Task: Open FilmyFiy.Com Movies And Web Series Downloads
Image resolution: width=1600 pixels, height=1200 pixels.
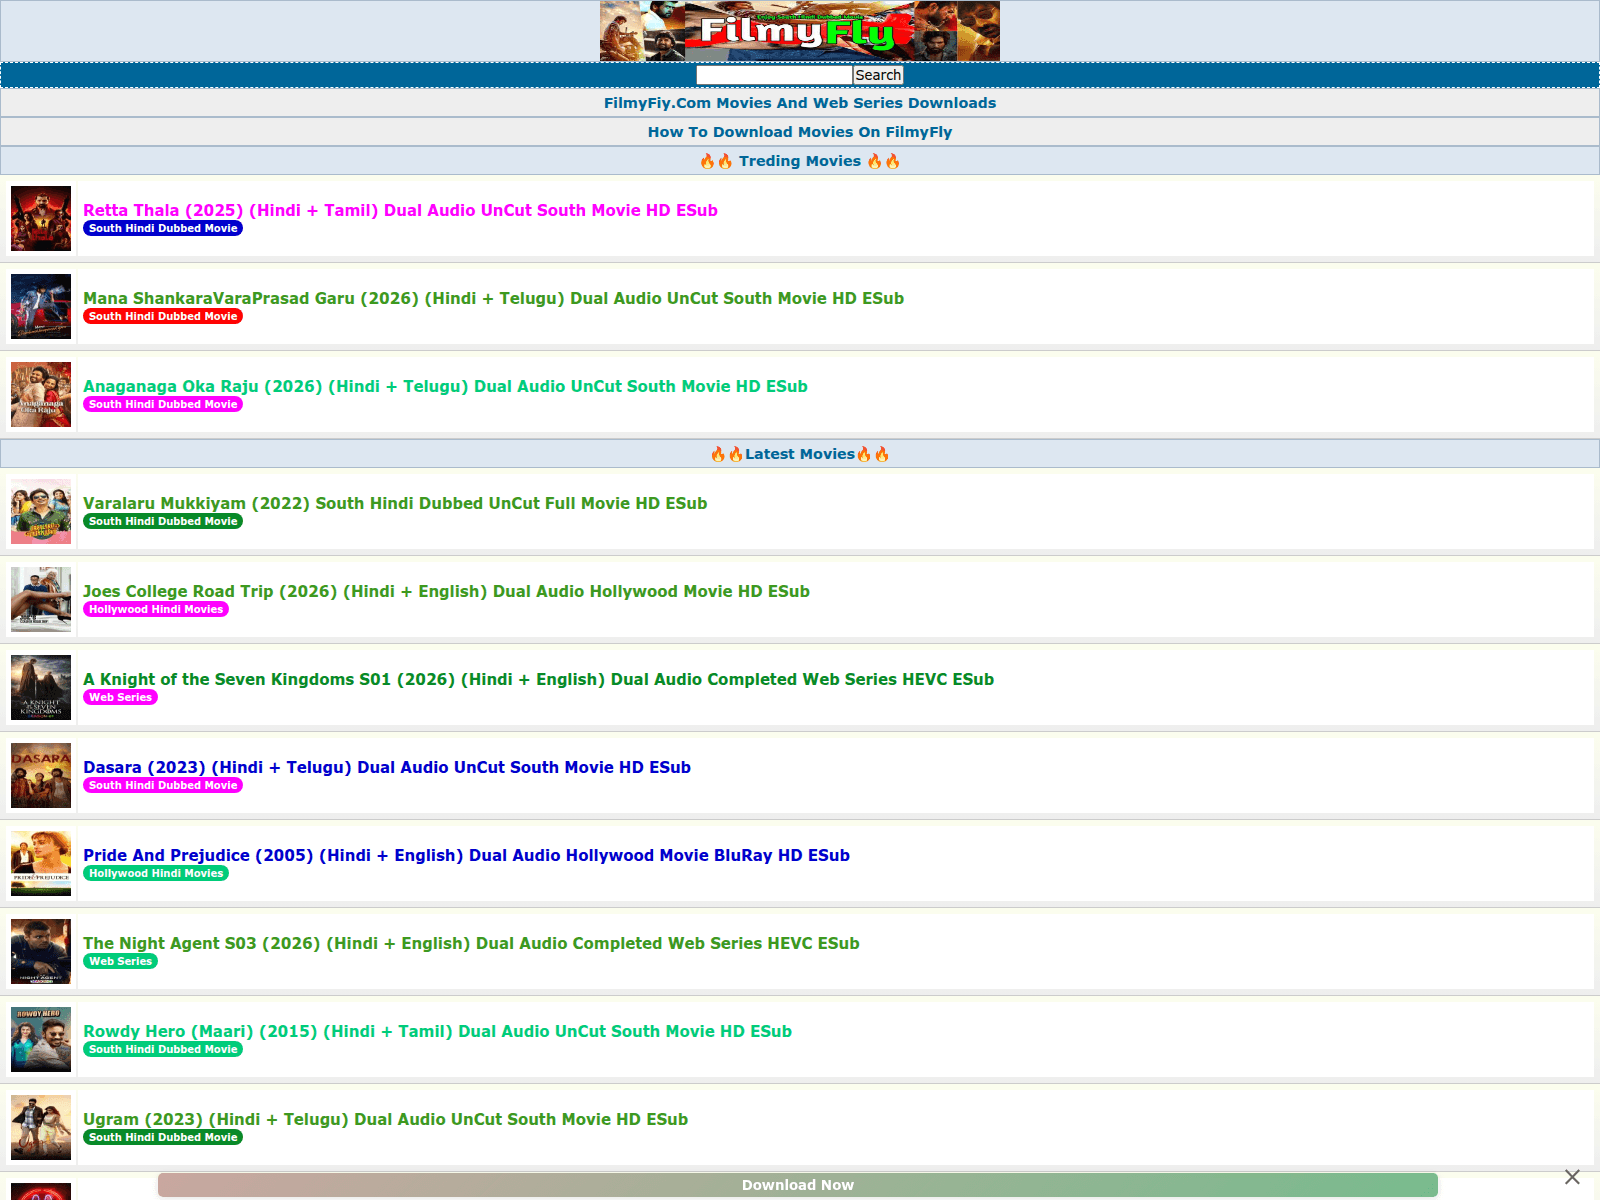Action: tap(799, 102)
